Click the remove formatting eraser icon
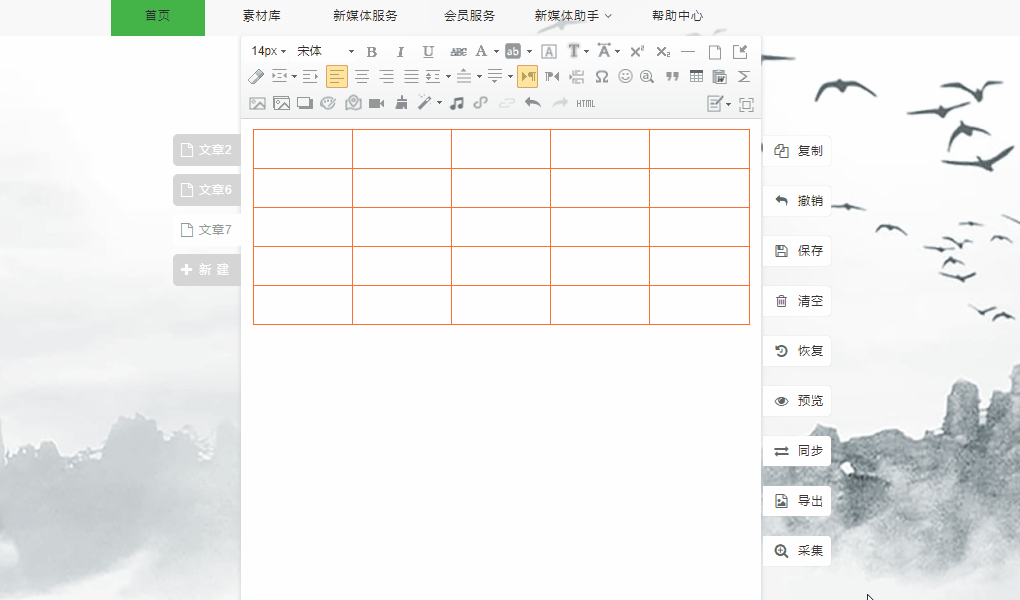Screen dimensions: 1020x600 coord(256,77)
